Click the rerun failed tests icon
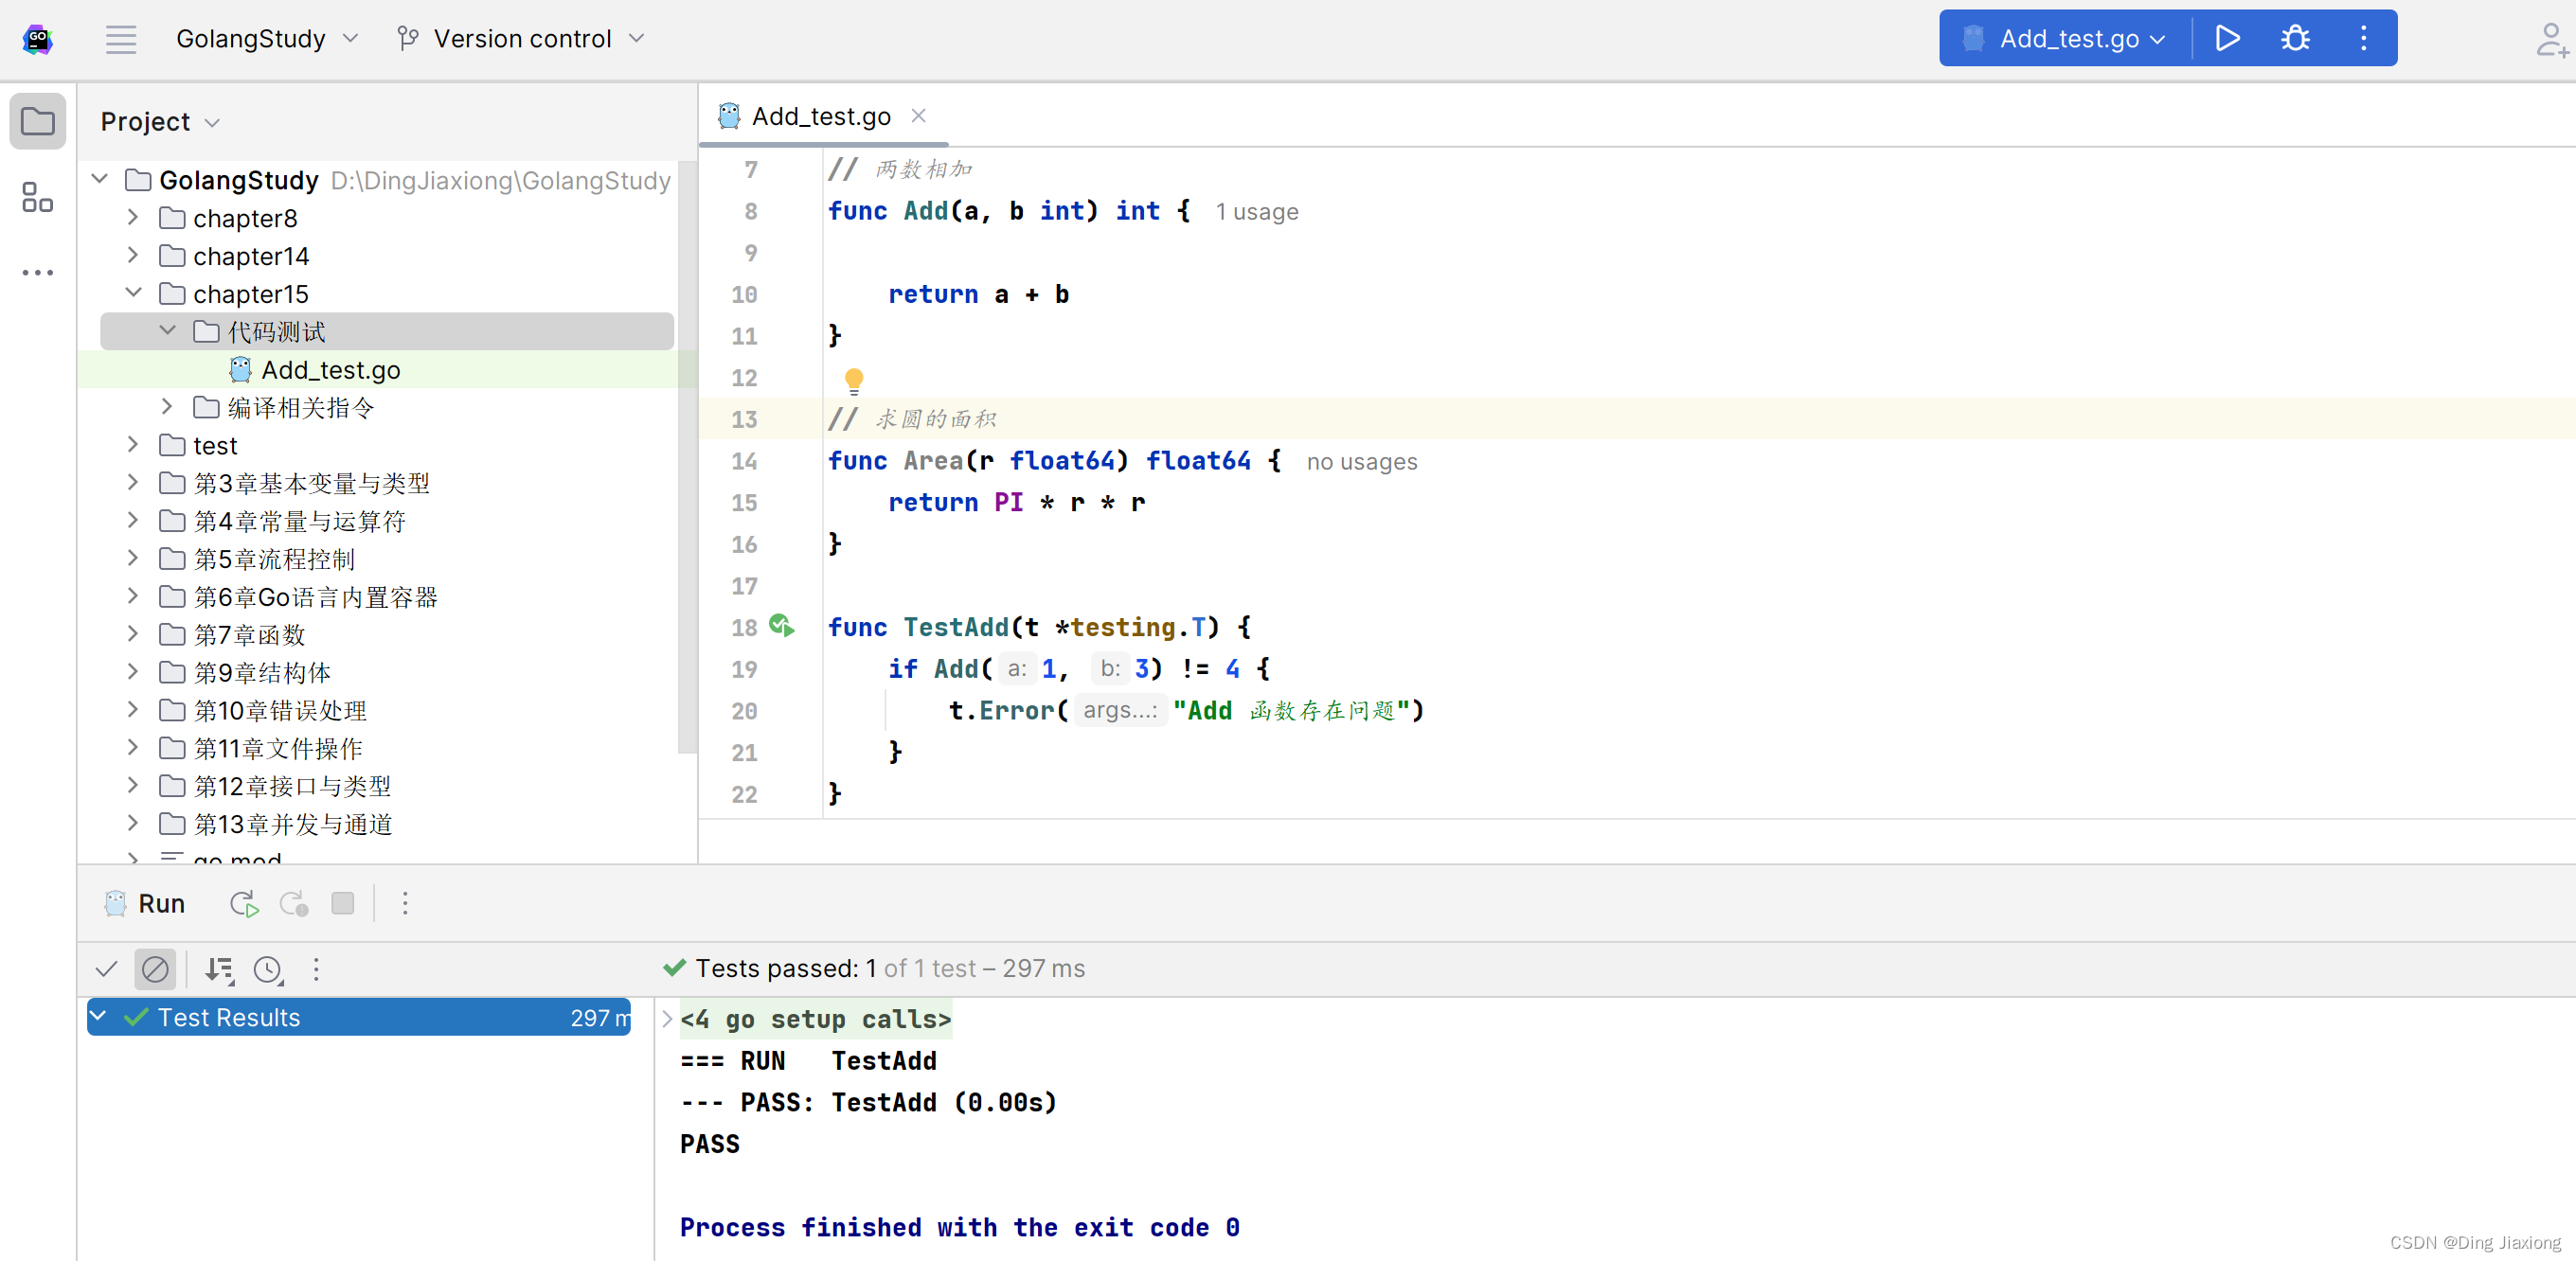Viewport: 2576px width, 1261px height. [294, 904]
